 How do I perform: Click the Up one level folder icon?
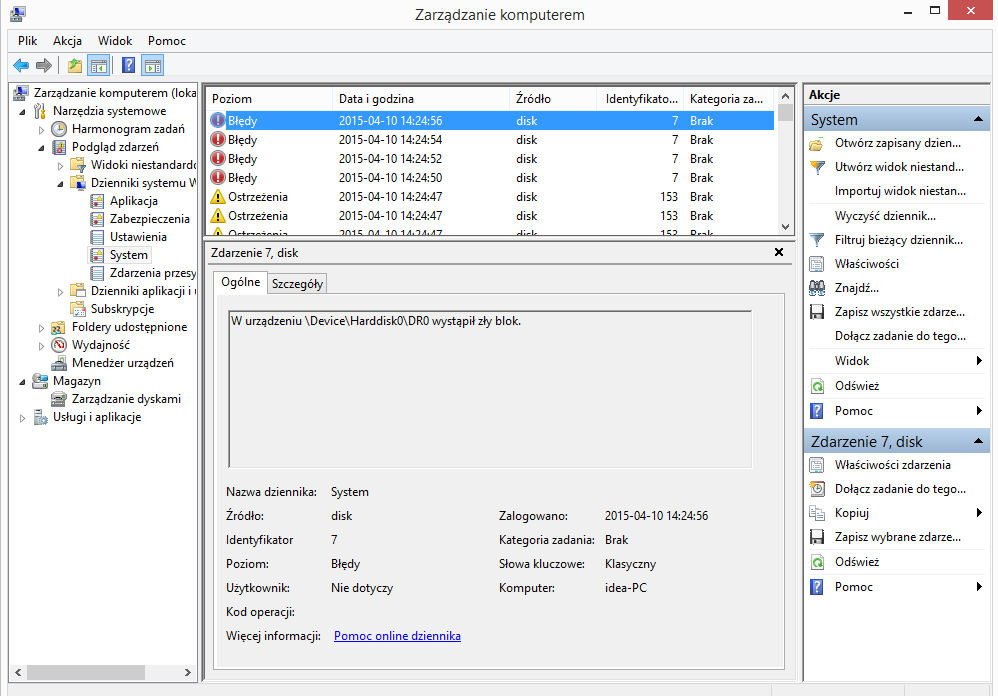point(75,66)
